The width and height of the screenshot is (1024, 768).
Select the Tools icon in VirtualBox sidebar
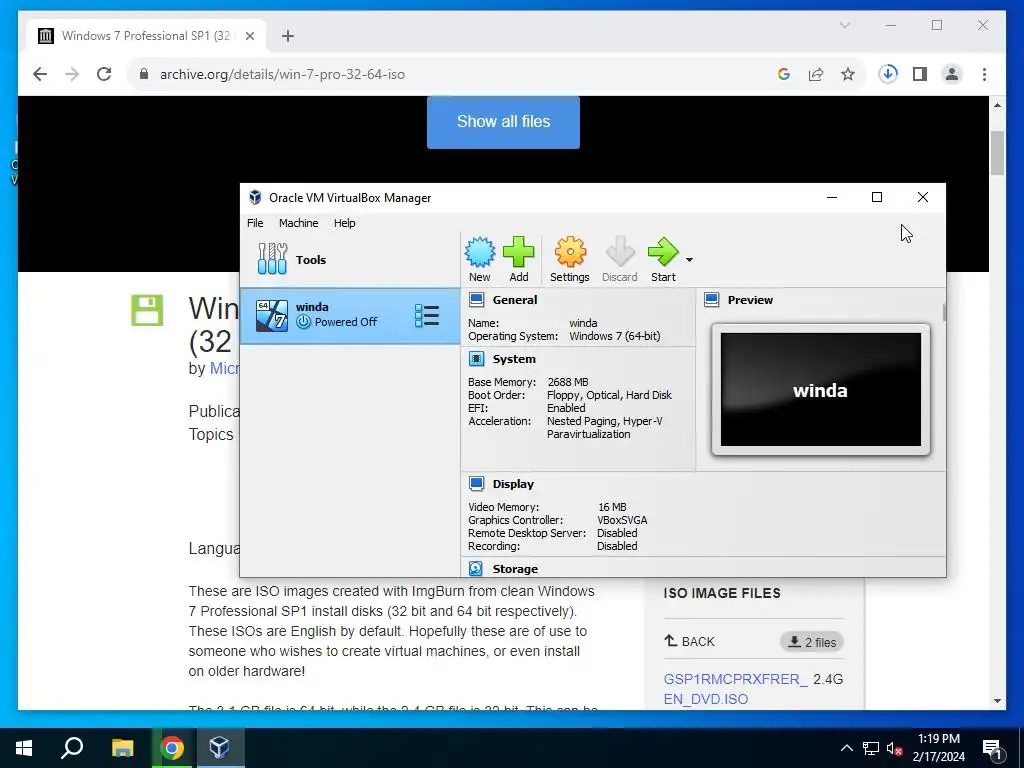pyautogui.click(x=272, y=259)
